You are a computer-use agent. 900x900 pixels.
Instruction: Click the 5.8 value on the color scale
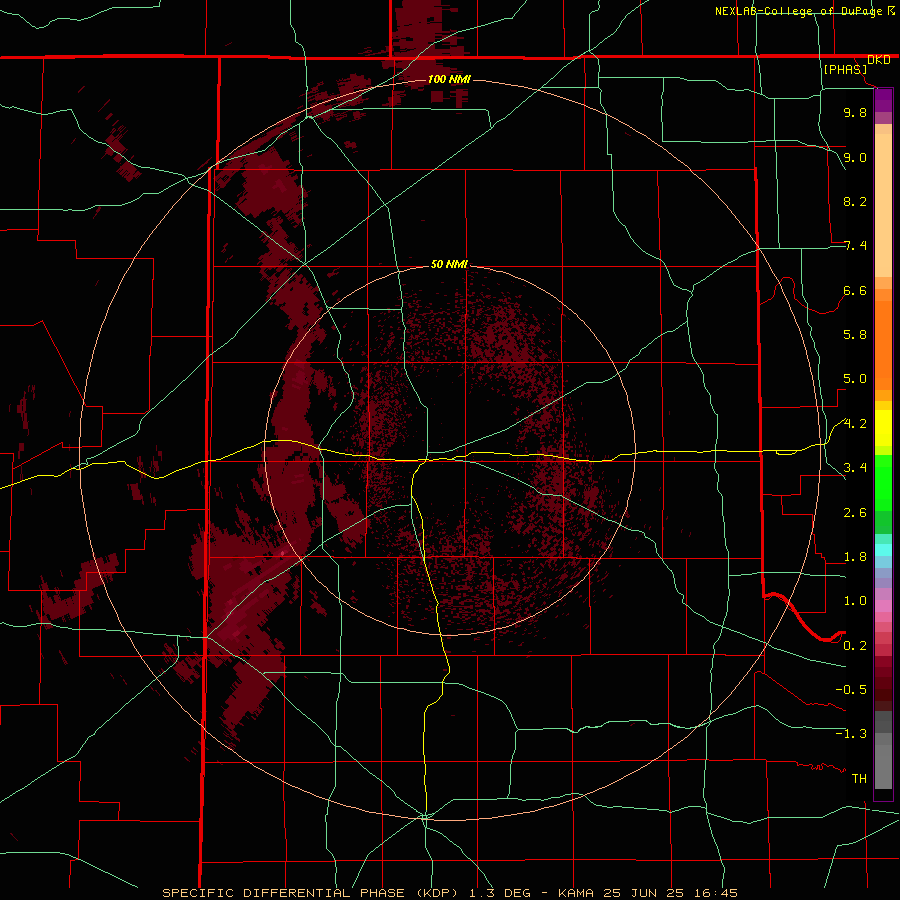coord(855,335)
